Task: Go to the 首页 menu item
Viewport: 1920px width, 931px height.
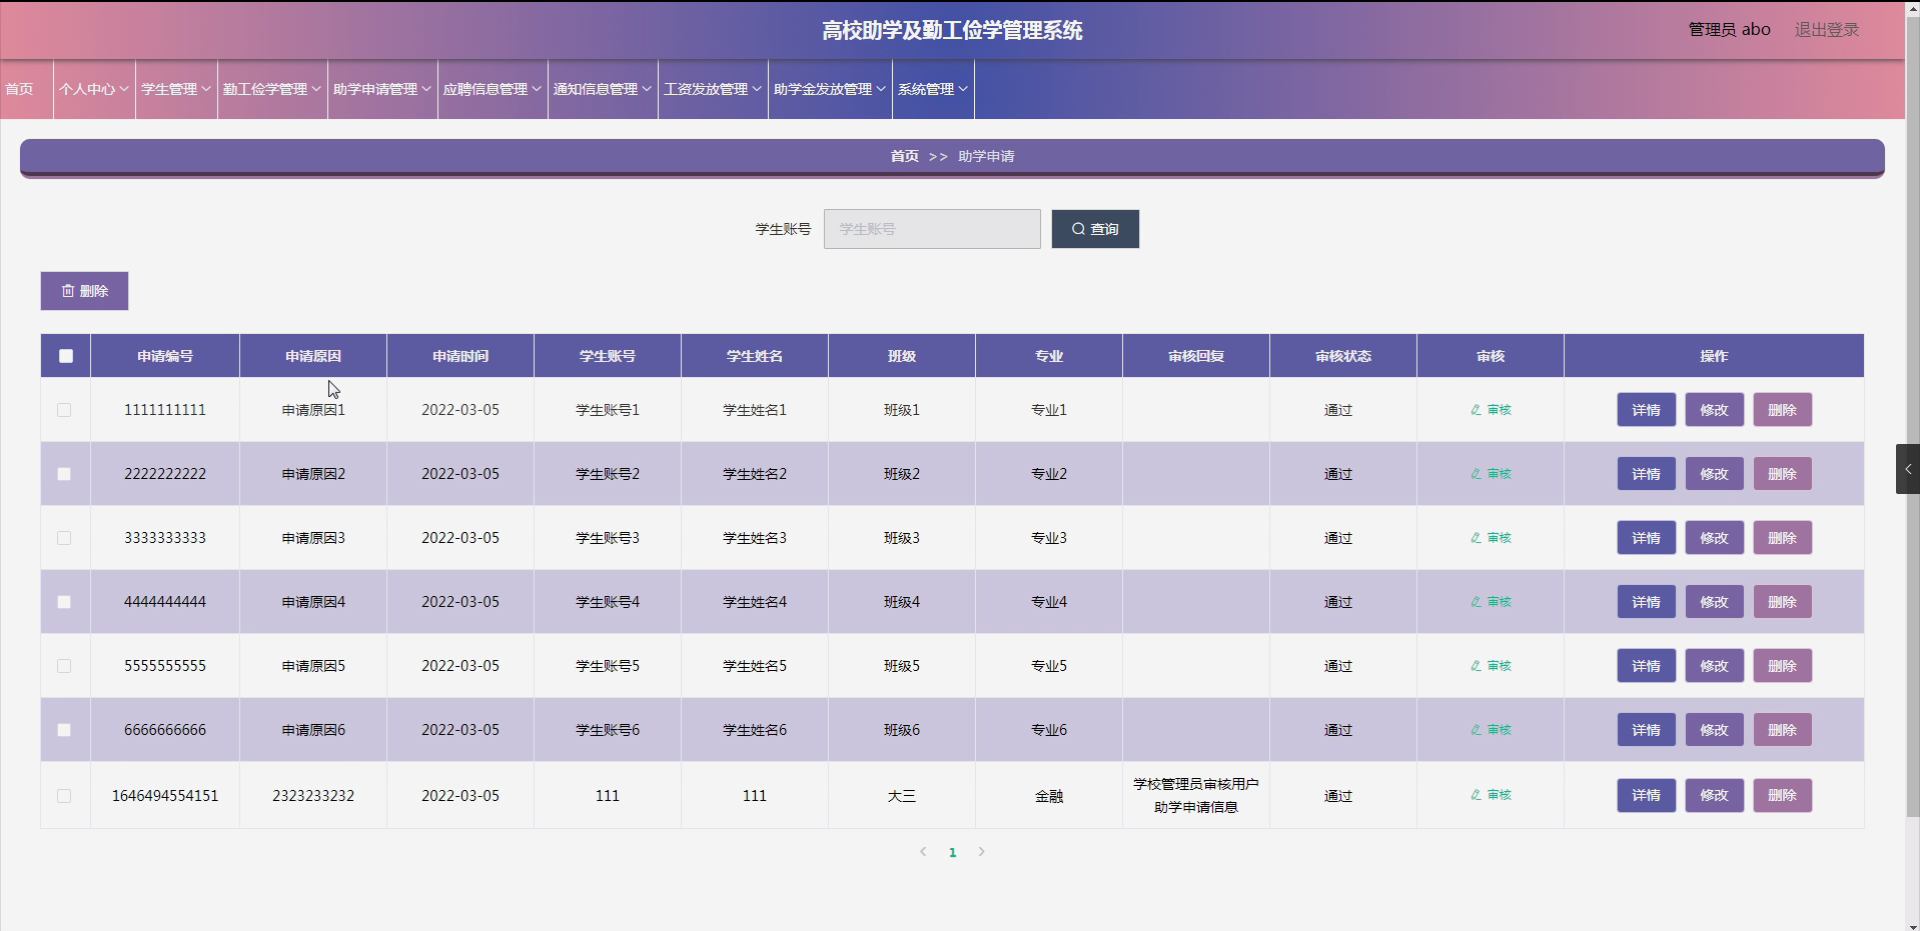Action: [x=20, y=89]
